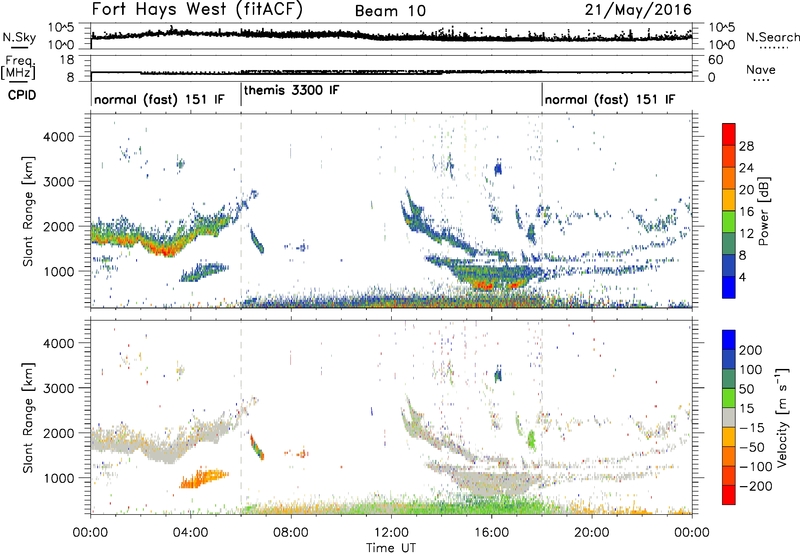The width and height of the screenshot is (800, 554).
Task: Click the "Time UT" axis title
Action: point(391,547)
